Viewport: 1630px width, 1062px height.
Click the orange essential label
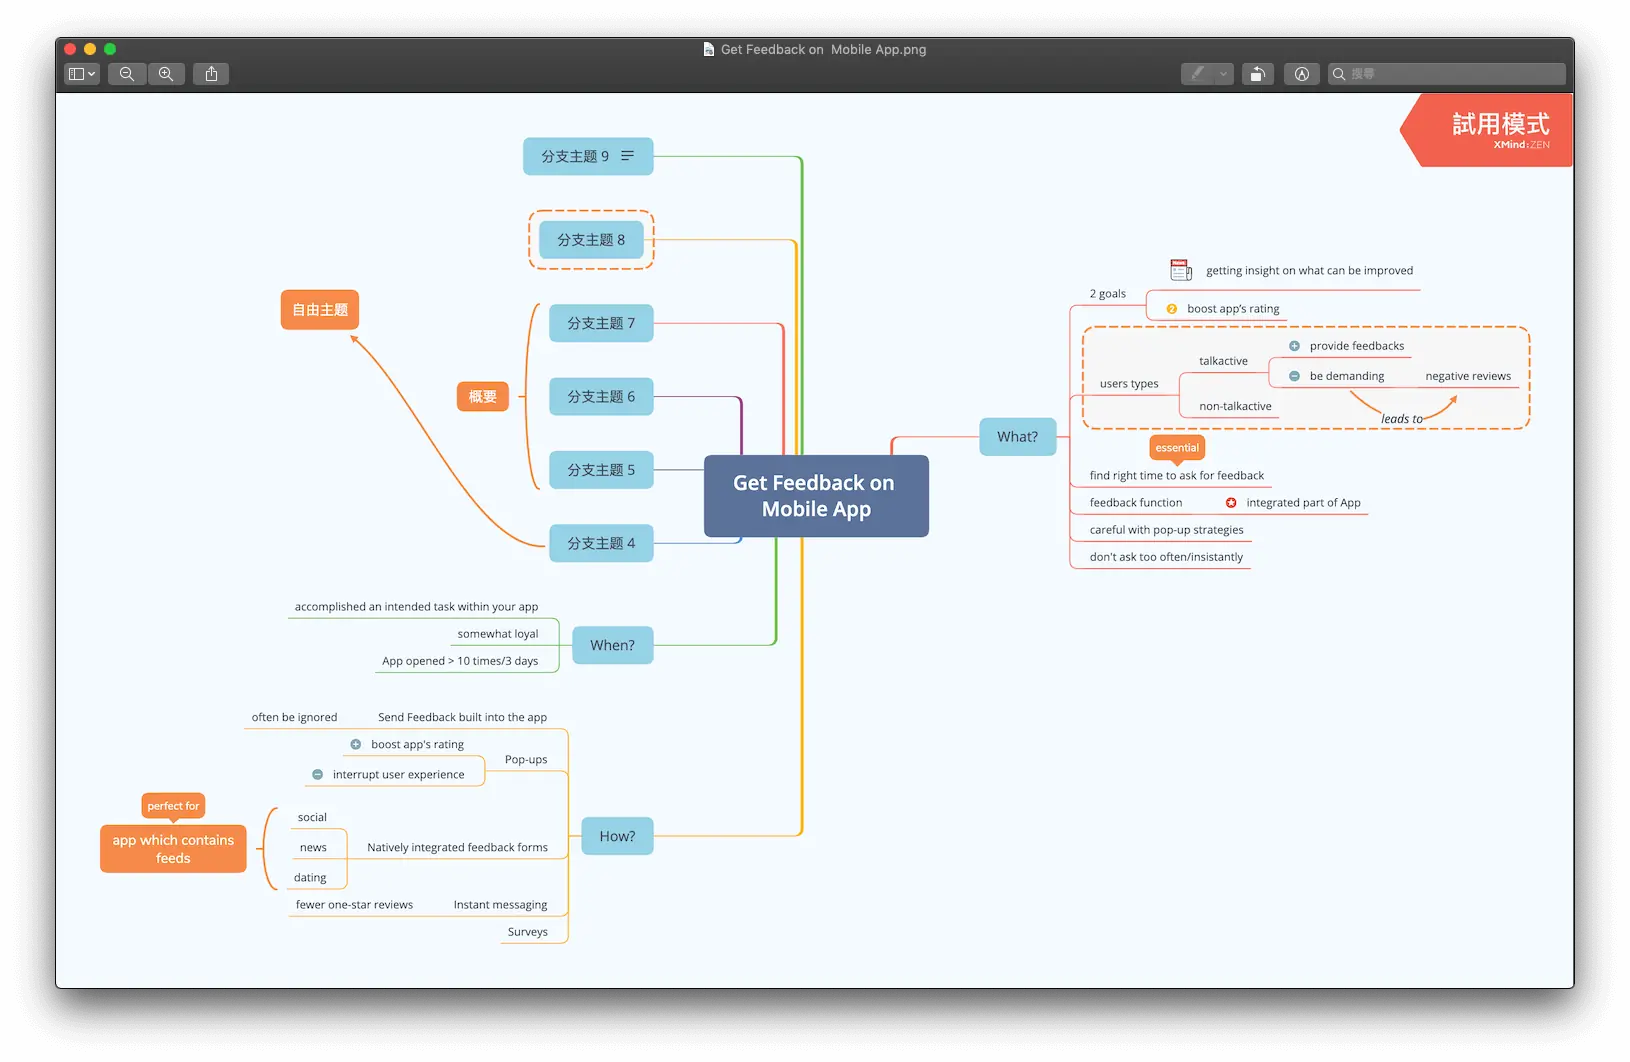tap(1177, 449)
